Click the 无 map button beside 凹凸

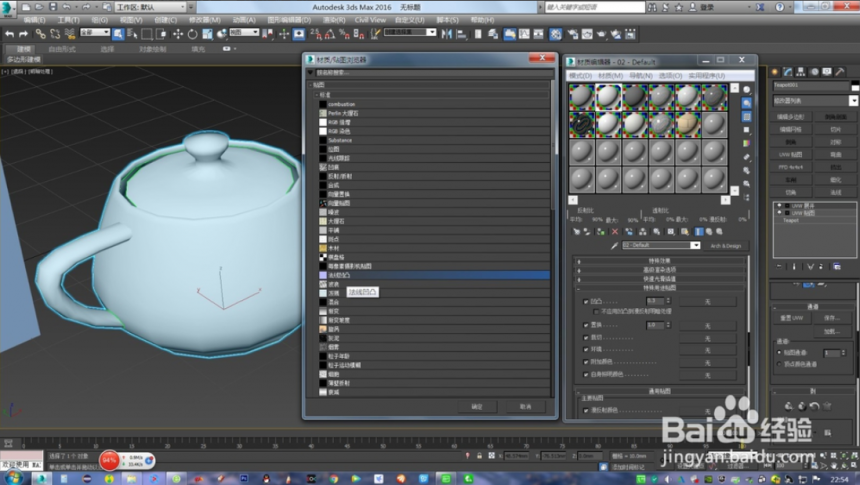pos(708,302)
